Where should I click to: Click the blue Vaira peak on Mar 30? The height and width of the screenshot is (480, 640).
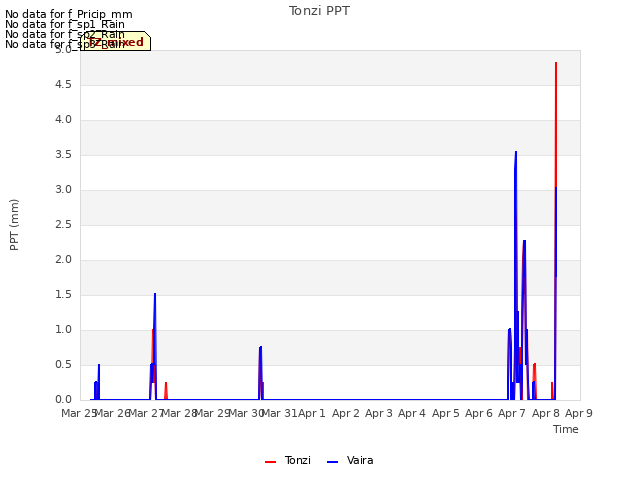coord(260,347)
